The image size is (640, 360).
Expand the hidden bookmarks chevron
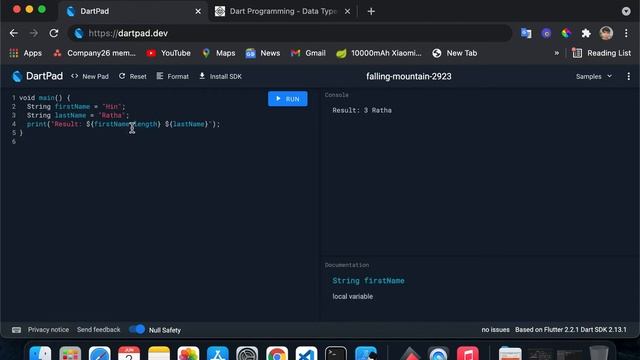(x=556, y=53)
